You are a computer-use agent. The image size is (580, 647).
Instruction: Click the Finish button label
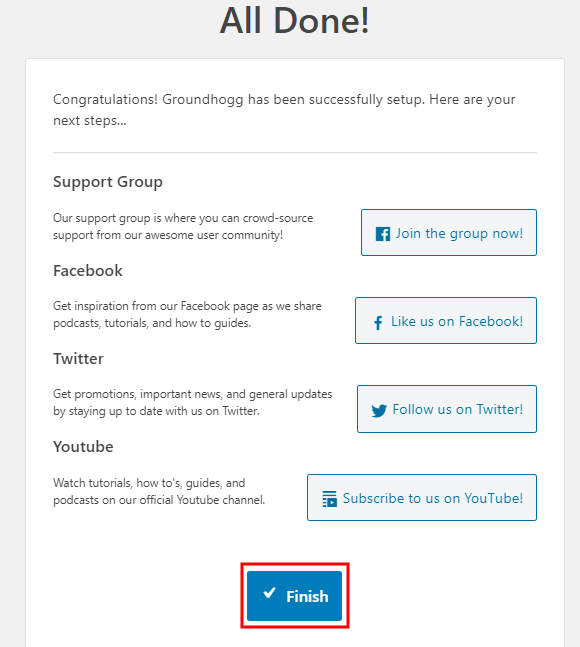(307, 597)
